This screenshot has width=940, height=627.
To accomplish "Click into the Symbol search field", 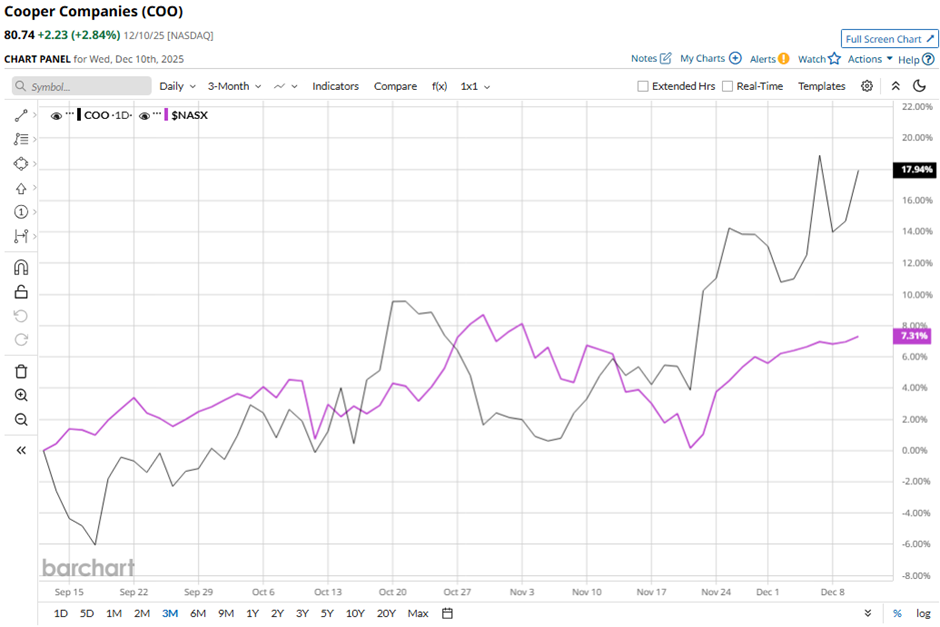I will tap(82, 86).
